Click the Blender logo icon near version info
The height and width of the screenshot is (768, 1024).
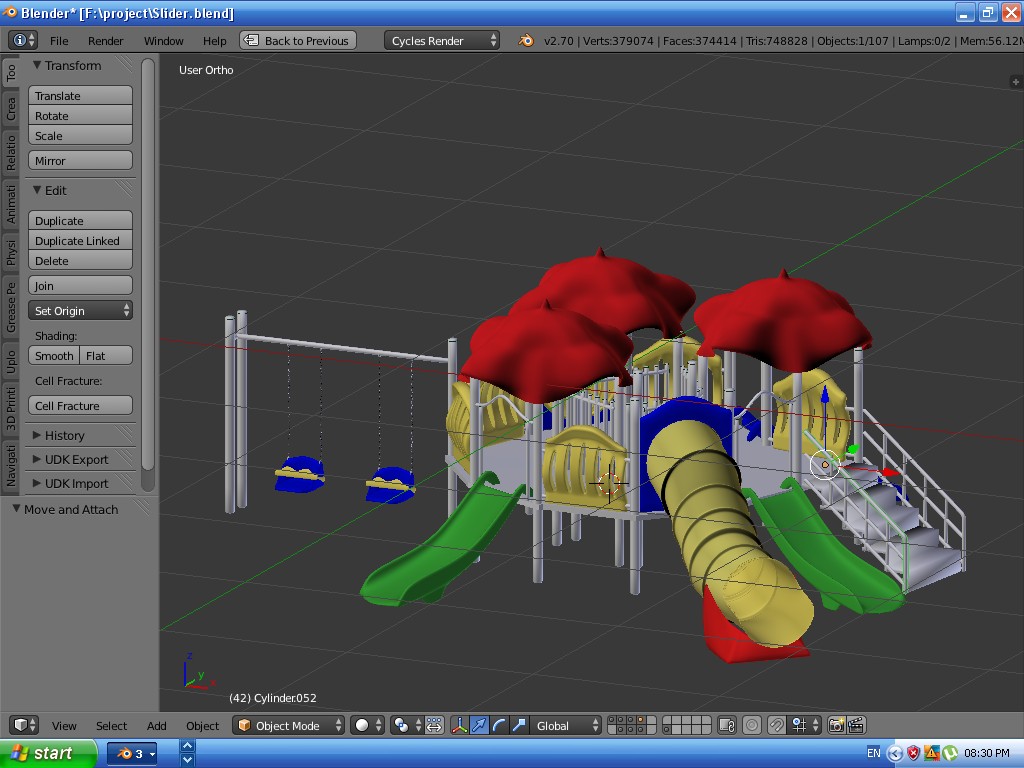[x=526, y=41]
